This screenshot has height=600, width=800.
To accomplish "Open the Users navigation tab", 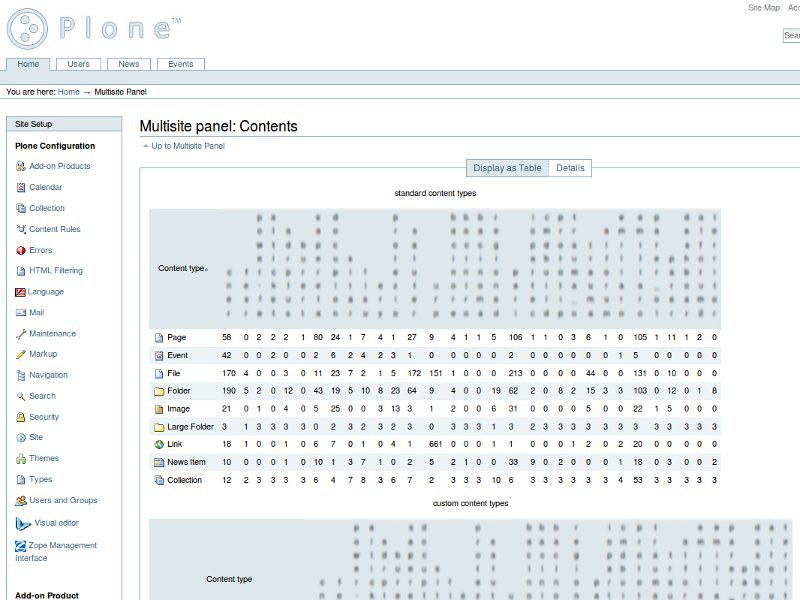I will pyautogui.click(x=78, y=64).
